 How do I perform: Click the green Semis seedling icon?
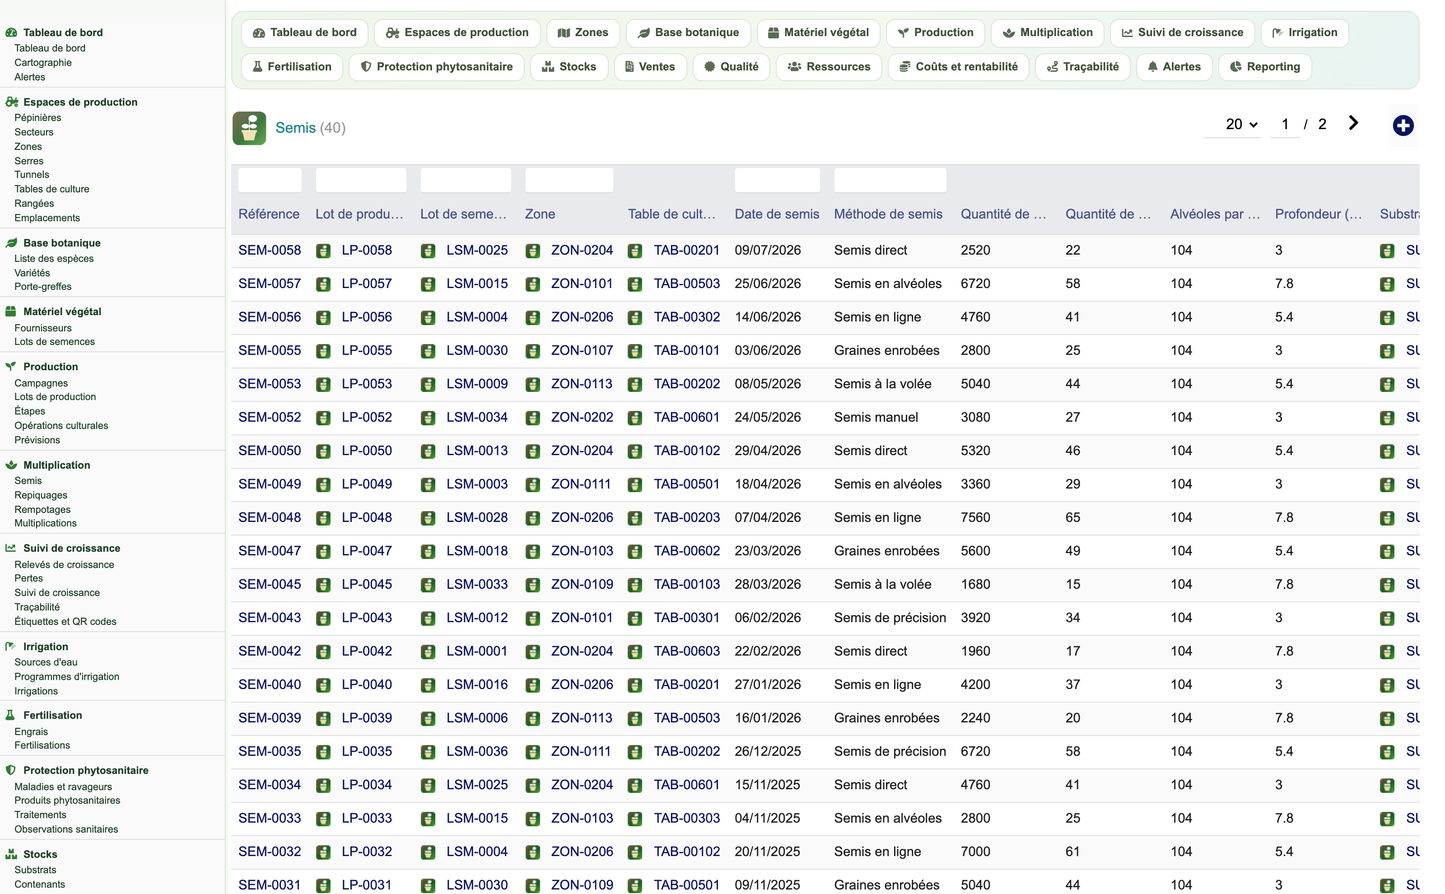pos(249,128)
